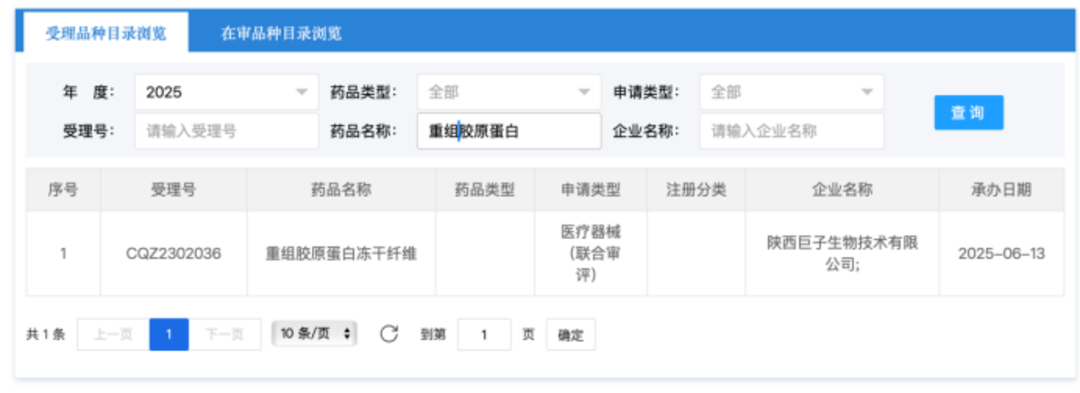Click the 确定 jump button
1080x393 pixels.
(570, 334)
